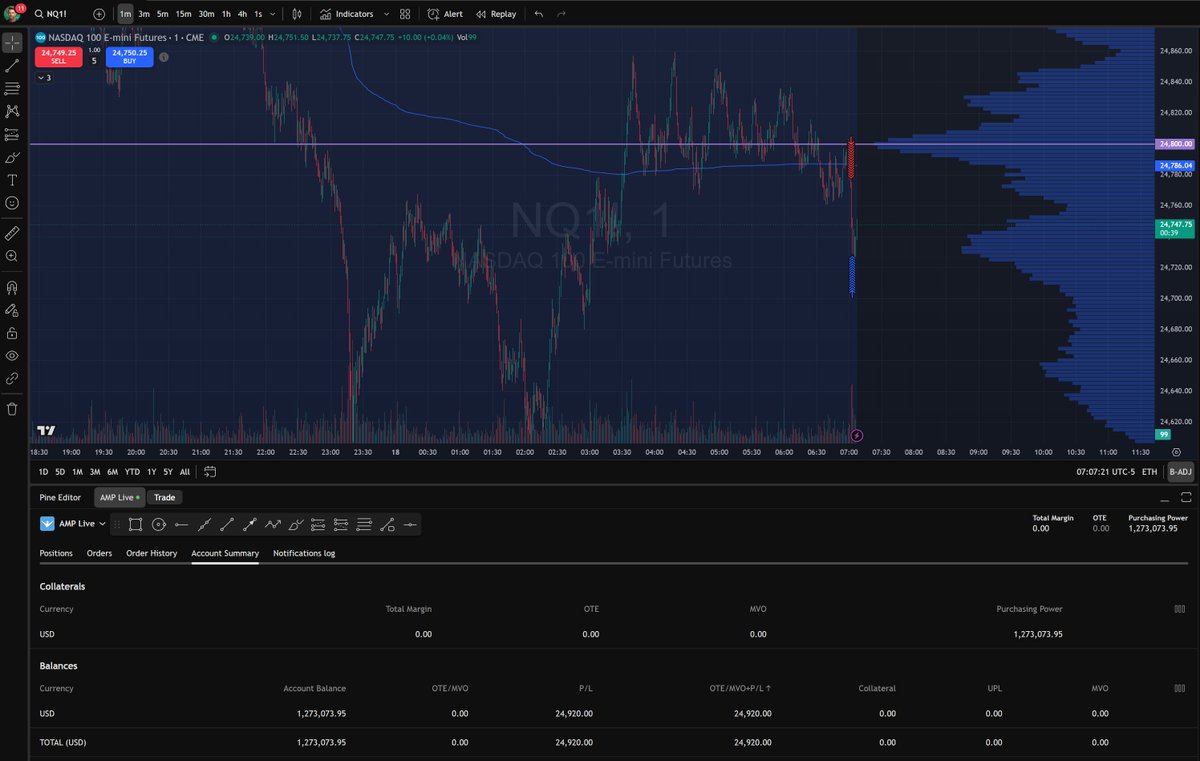Expand the collapsed indicators legend showing 3

point(44,77)
